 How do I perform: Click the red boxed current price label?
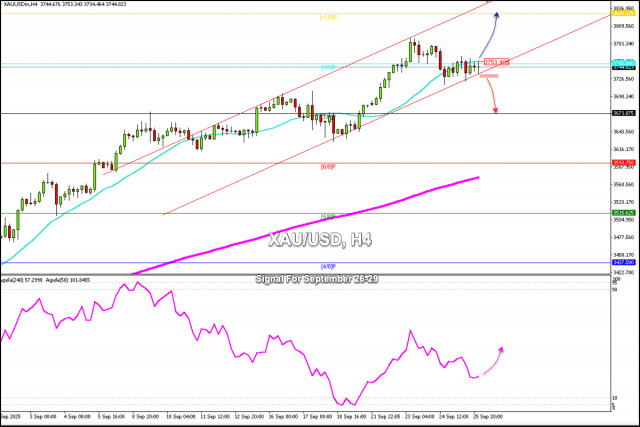tap(497, 62)
